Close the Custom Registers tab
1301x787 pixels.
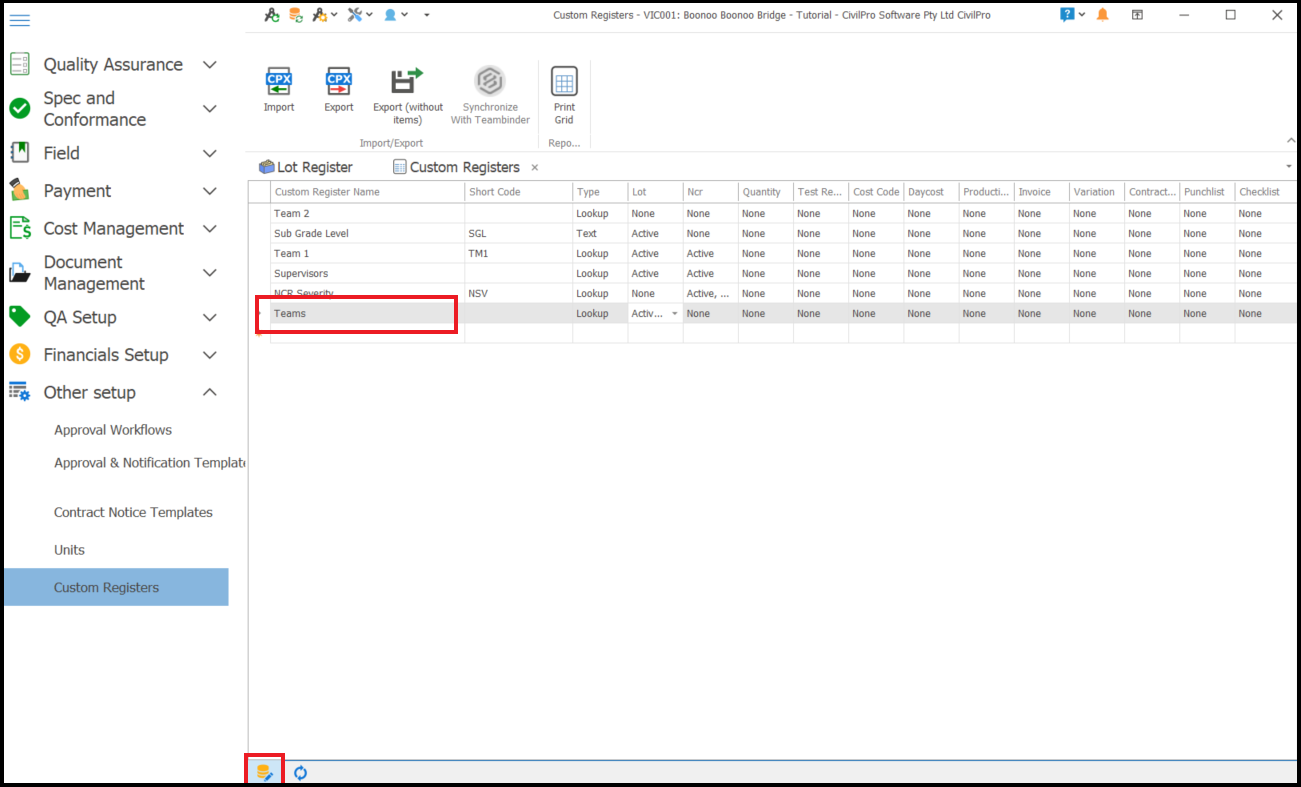(x=535, y=168)
